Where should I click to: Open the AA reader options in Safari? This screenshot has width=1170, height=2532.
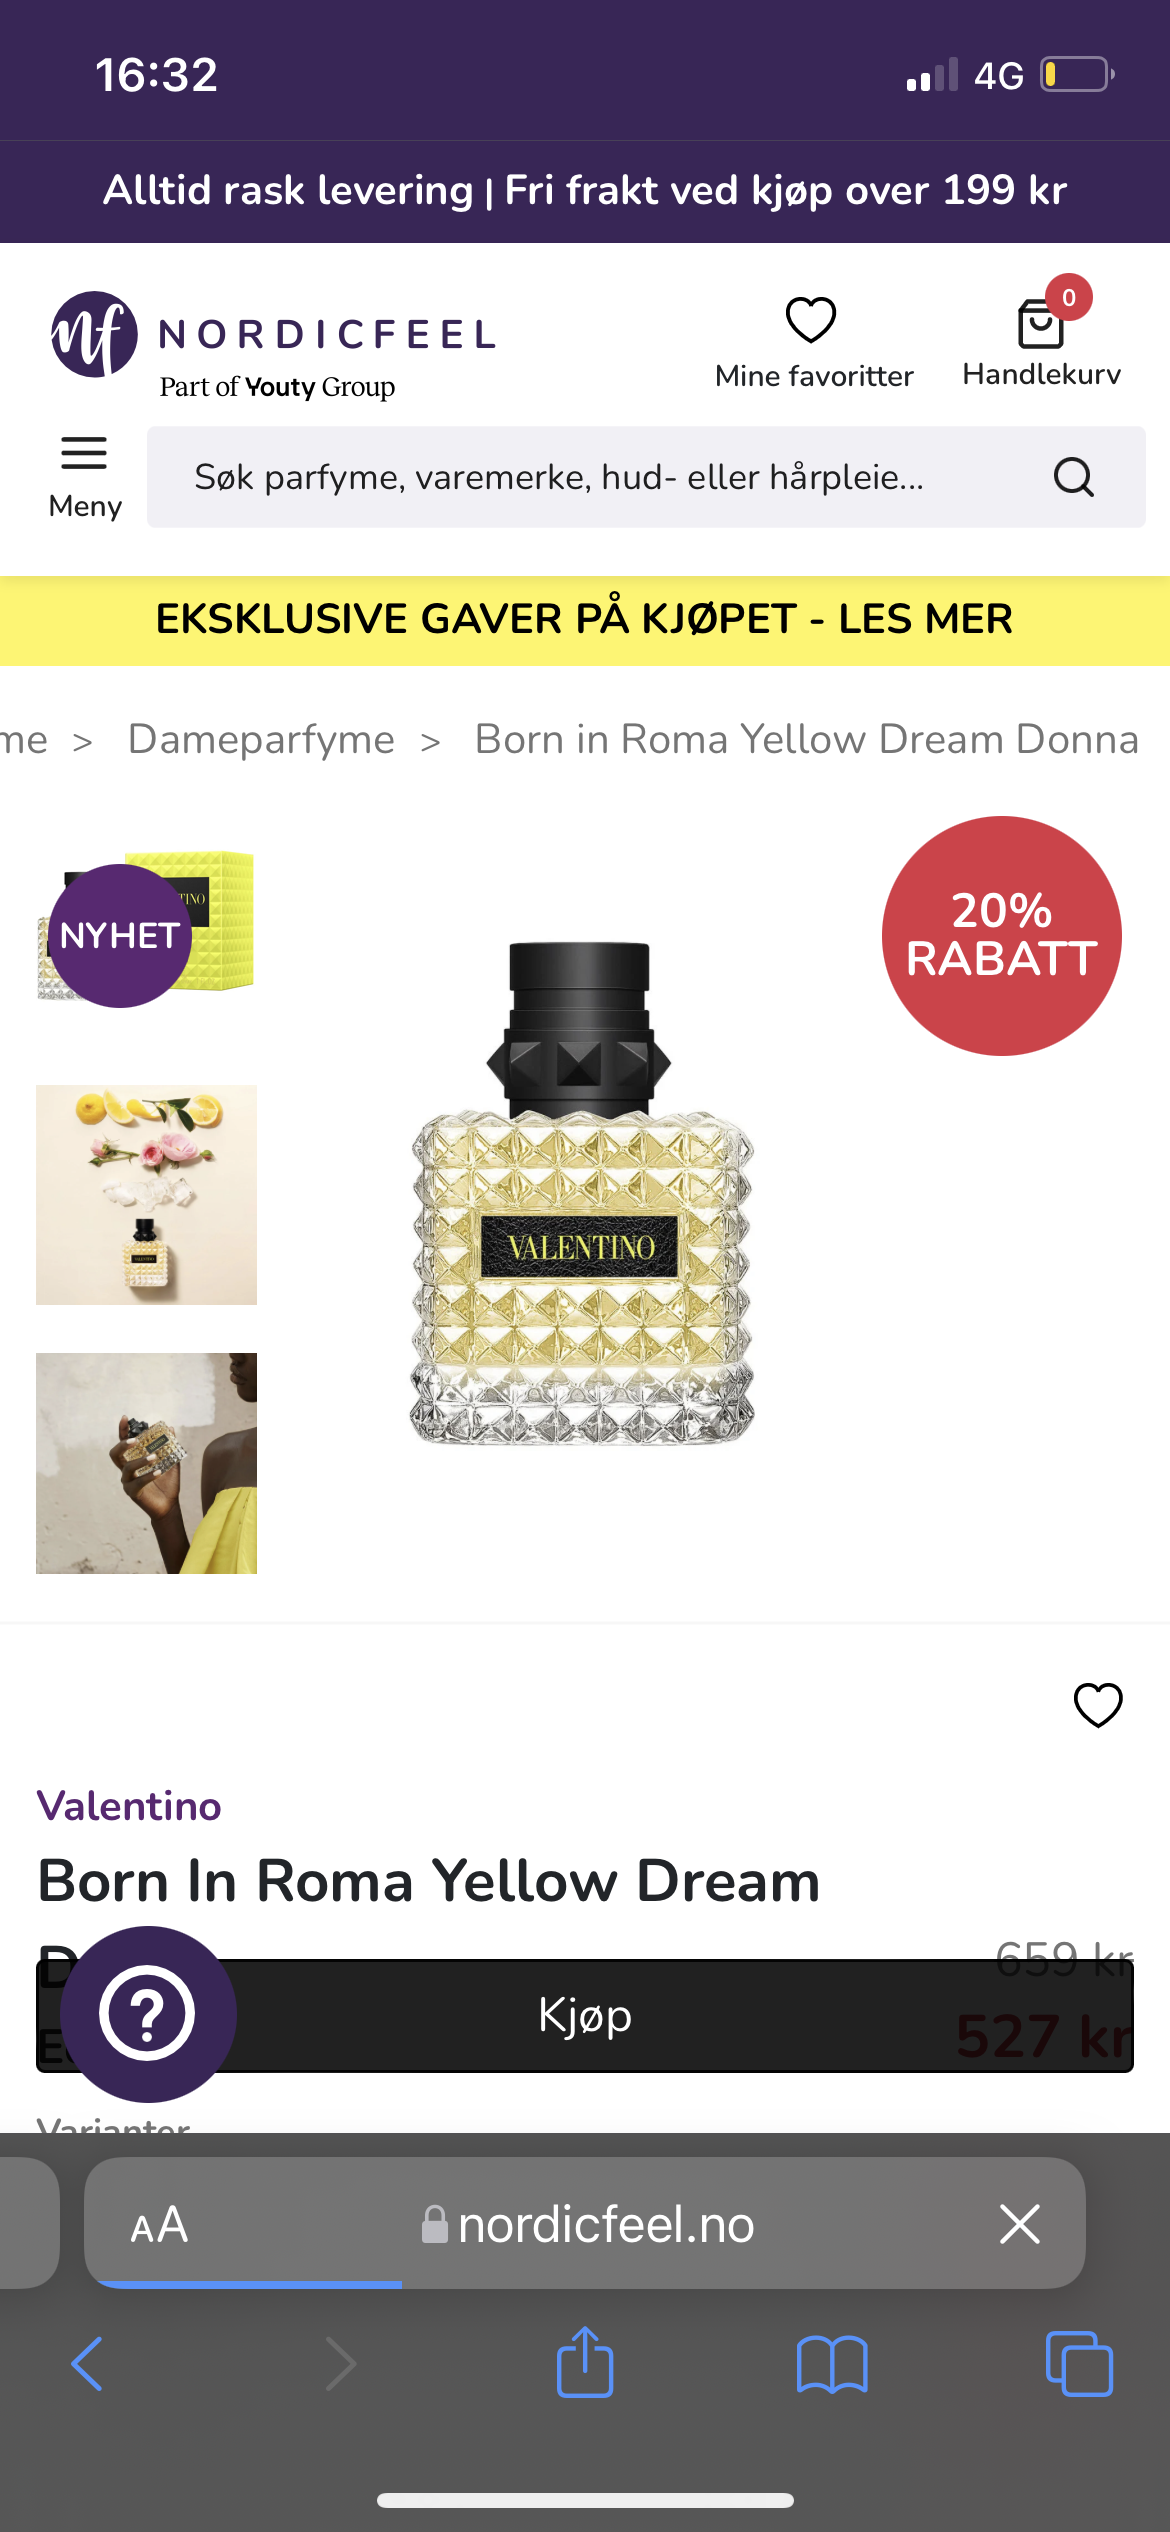[159, 2225]
